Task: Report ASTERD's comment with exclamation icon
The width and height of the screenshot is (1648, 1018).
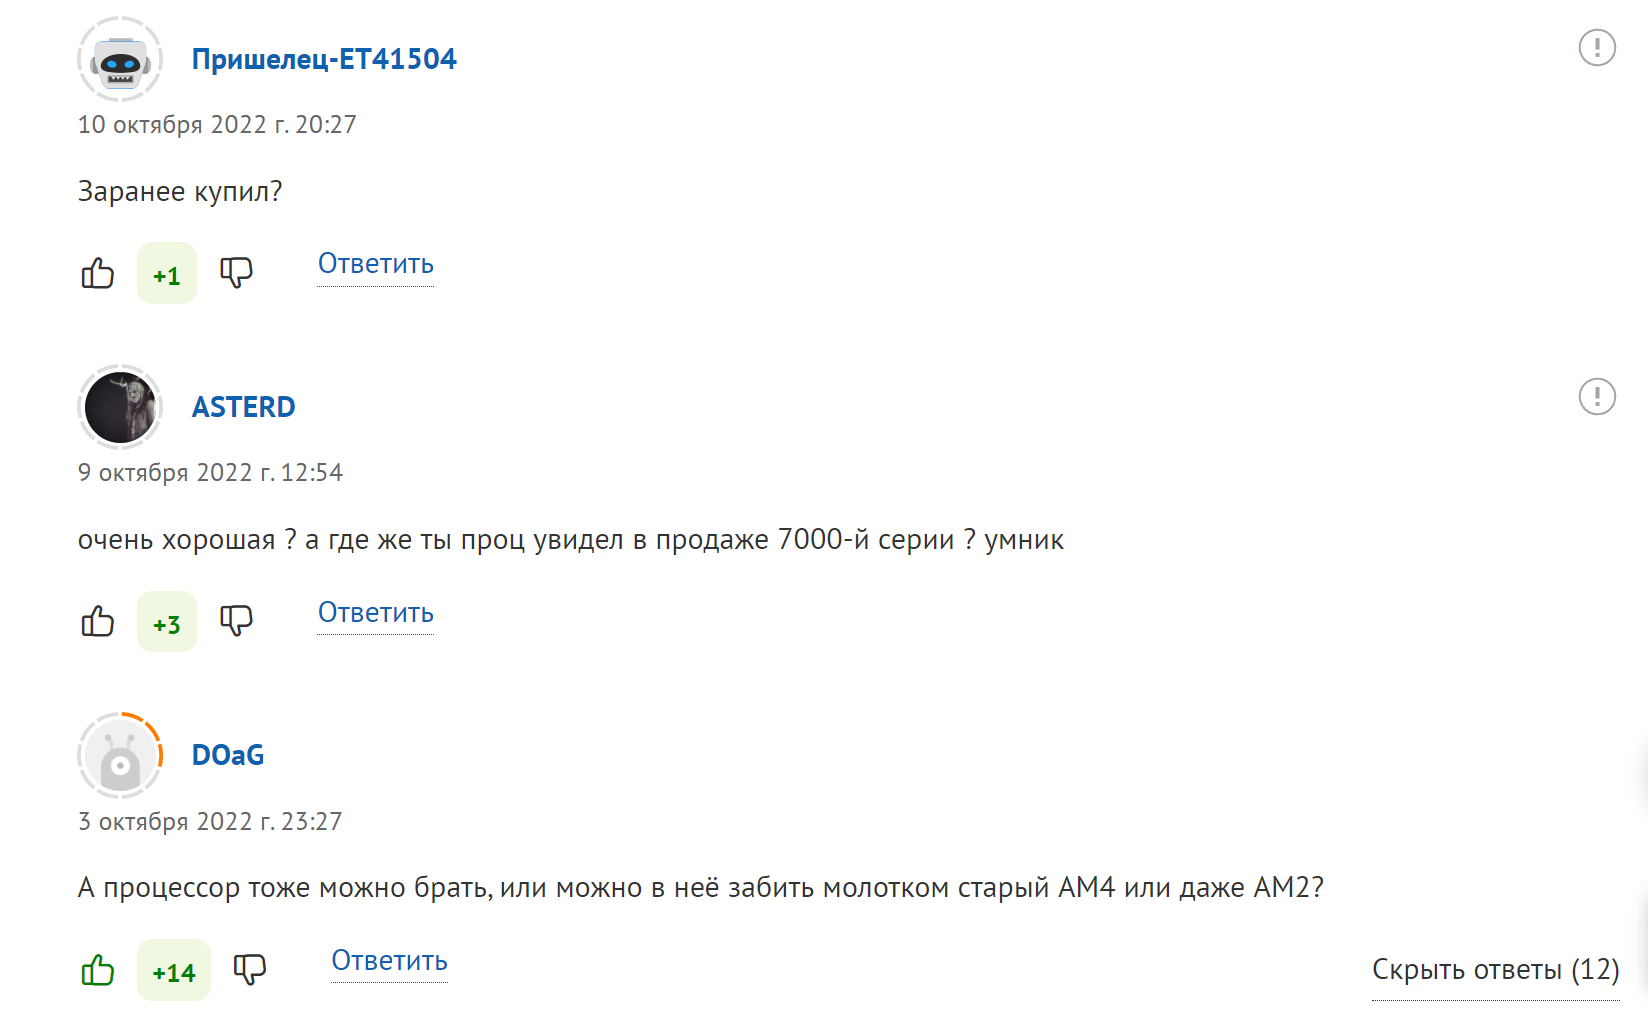Action: pos(1596,396)
